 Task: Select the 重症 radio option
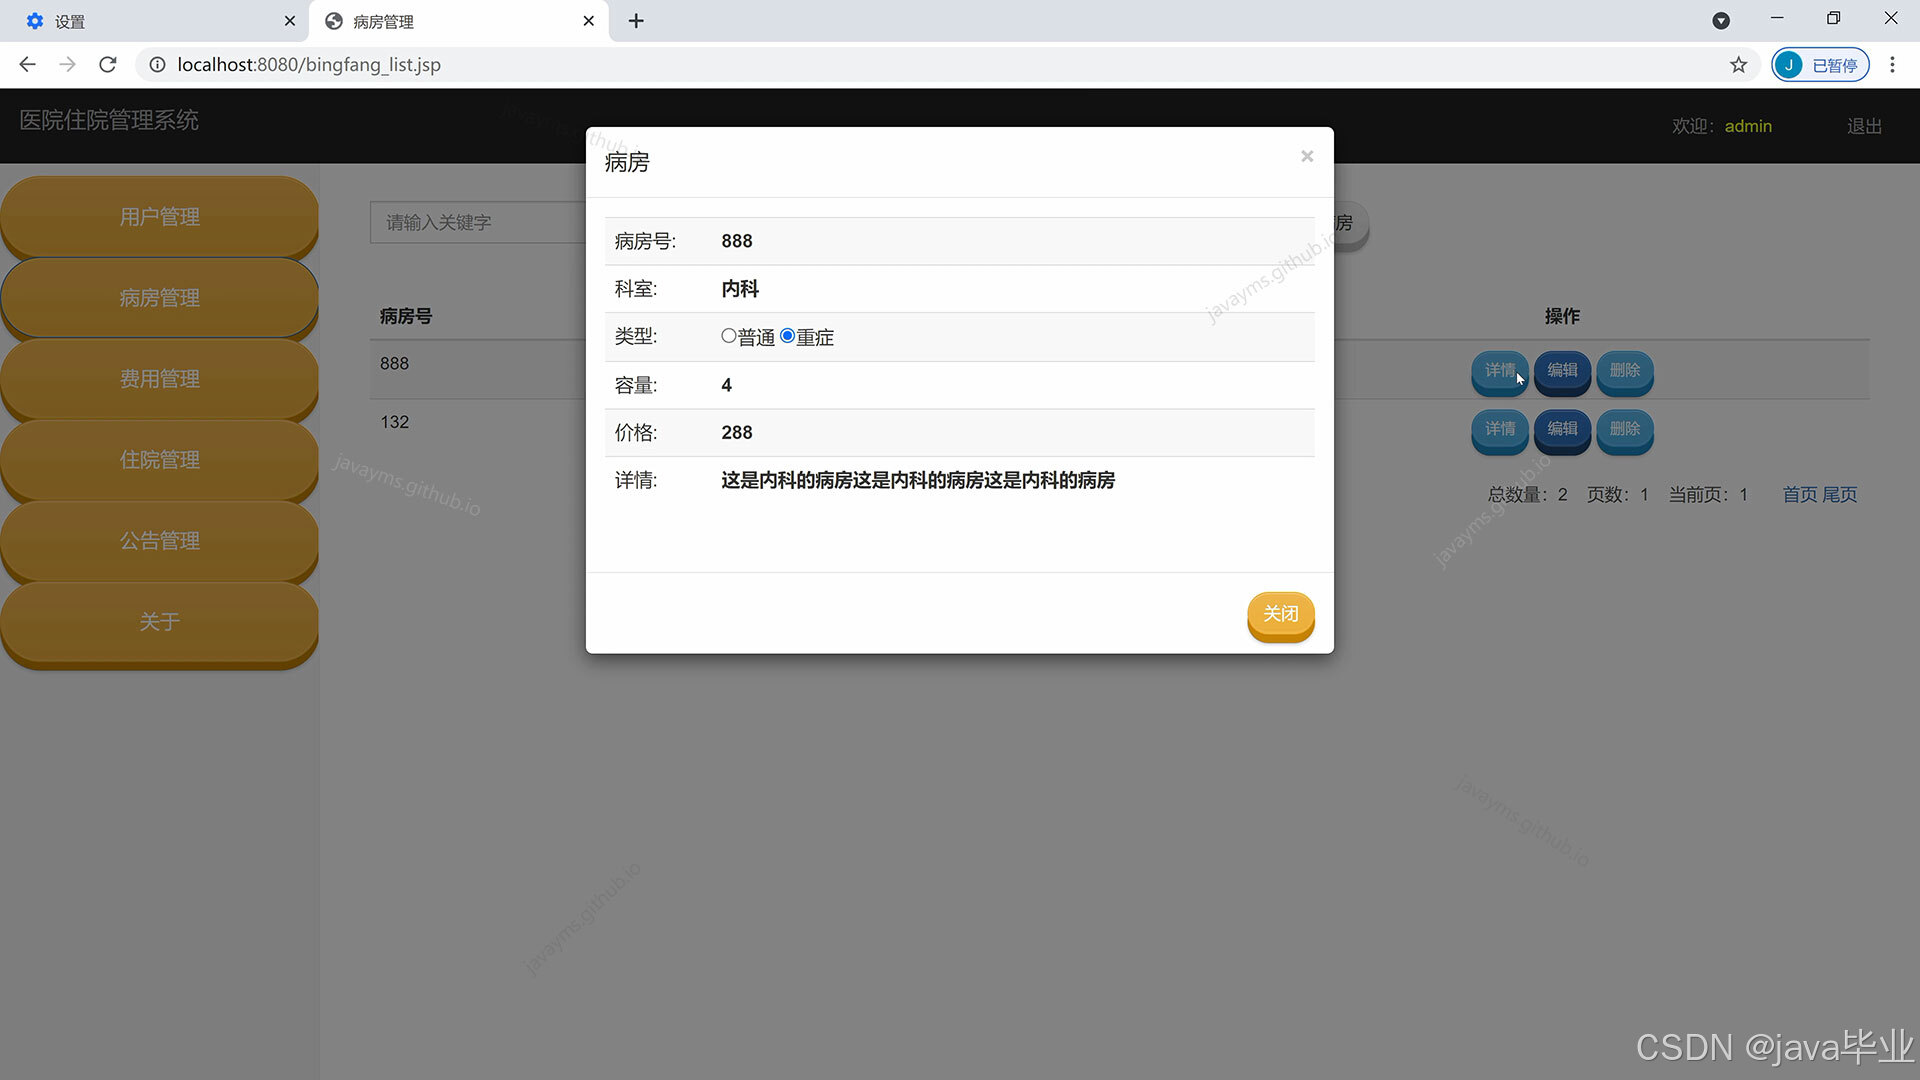tap(787, 336)
